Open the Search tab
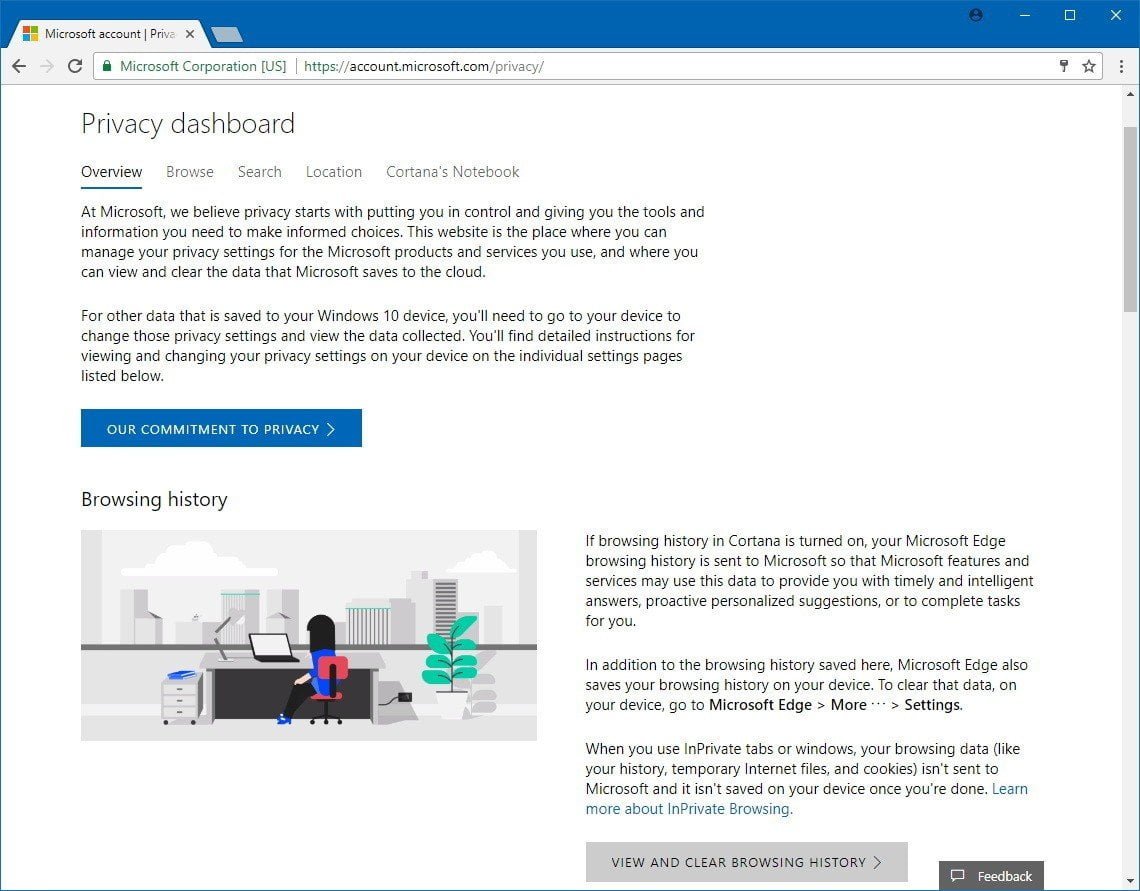Viewport: 1140px width, 891px height. click(260, 172)
